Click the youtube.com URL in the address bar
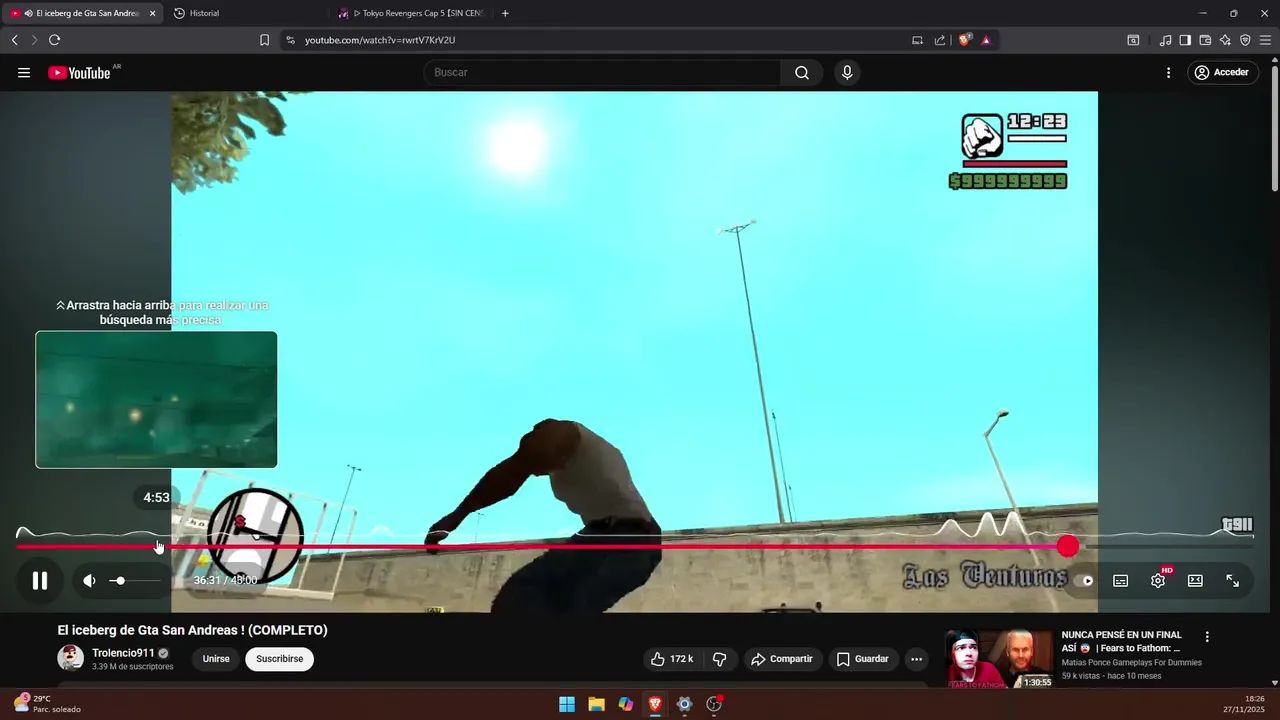Screen dimensions: 1280x720 (380, 40)
